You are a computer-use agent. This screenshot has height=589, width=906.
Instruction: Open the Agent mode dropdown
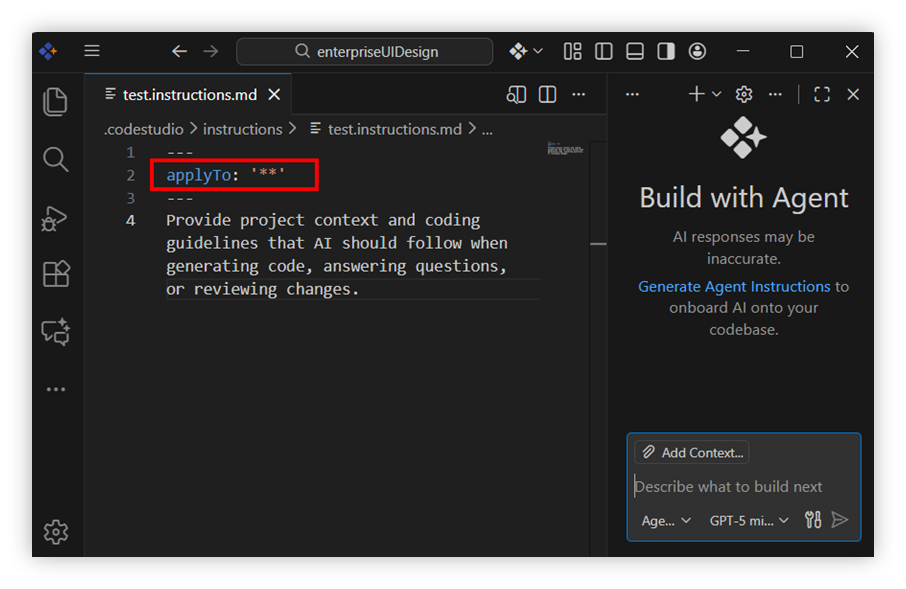point(666,520)
